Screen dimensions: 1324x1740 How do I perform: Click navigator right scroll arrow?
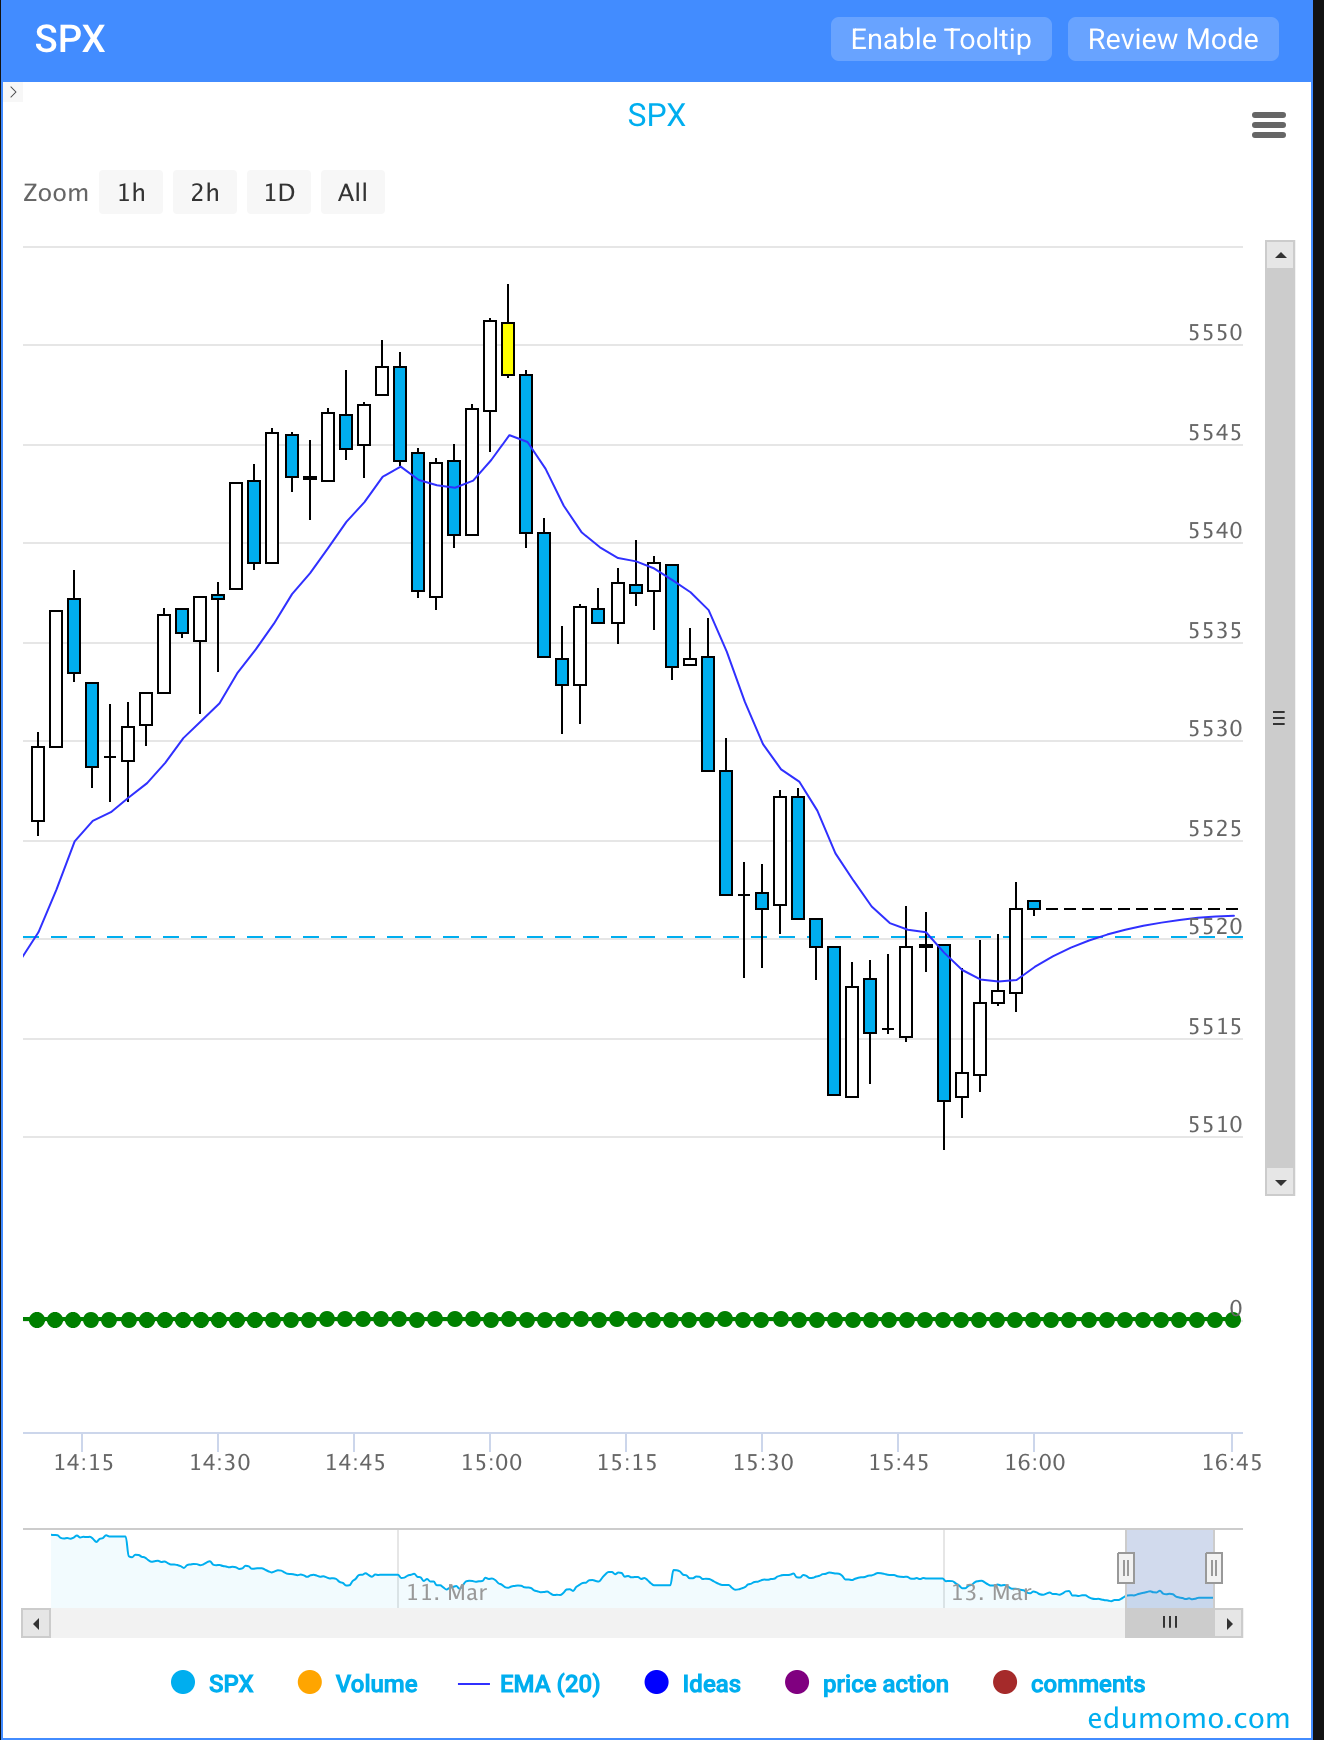tap(1229, 1623)
